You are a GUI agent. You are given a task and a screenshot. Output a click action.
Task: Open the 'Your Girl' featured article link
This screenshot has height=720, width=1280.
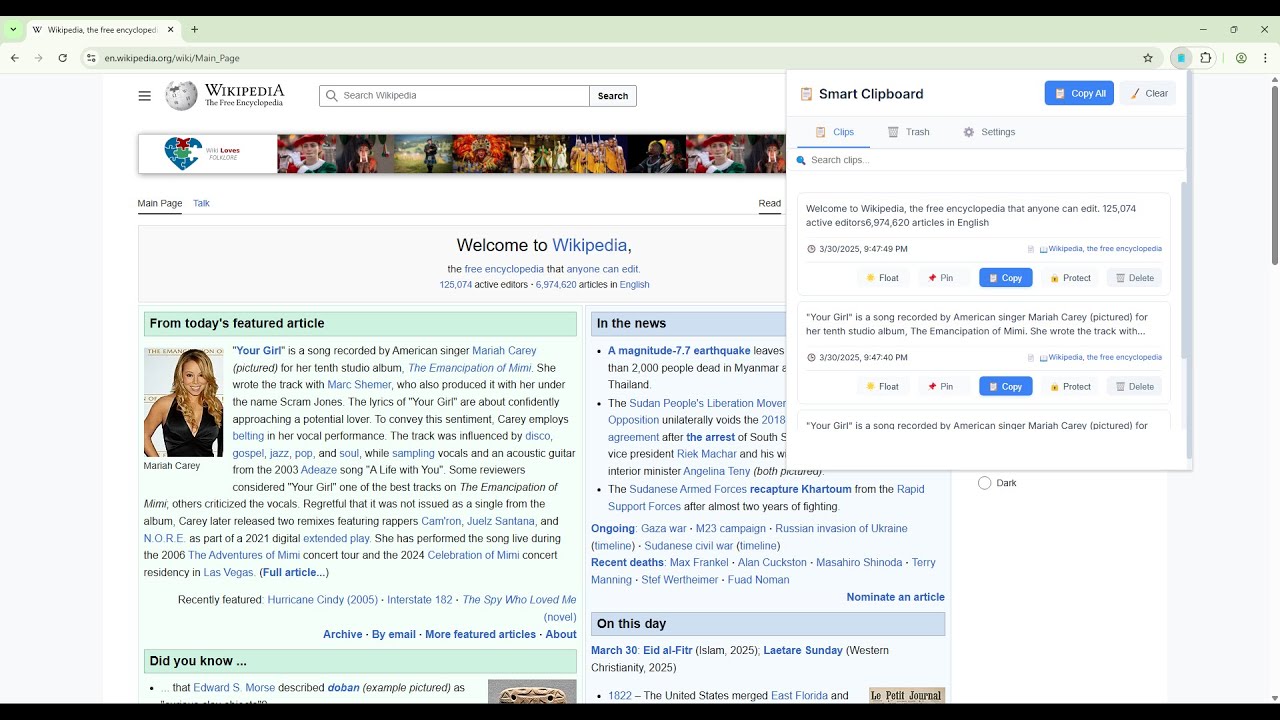click(259, 351)
